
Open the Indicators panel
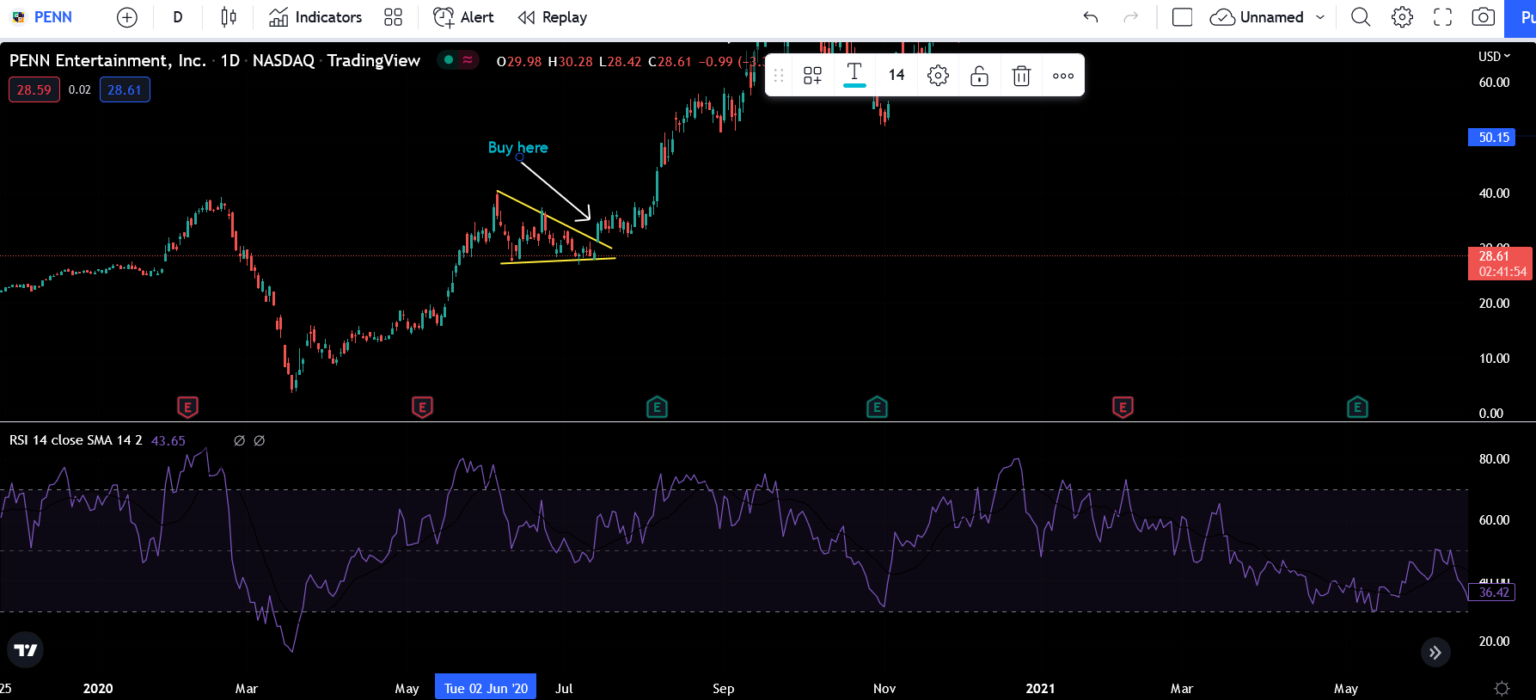(x=315, y=17)
